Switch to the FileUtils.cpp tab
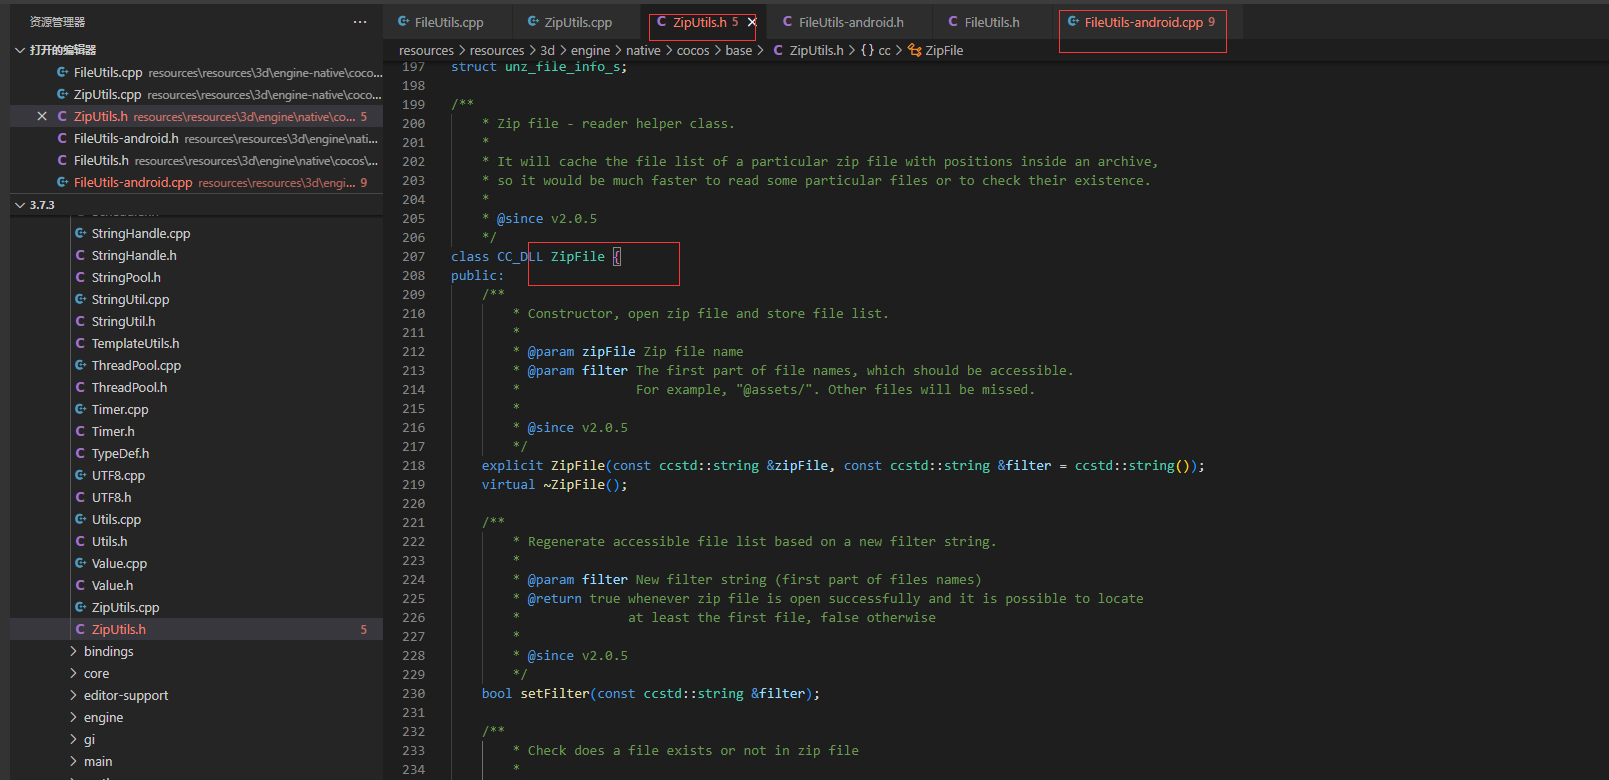 click(x=448, y=22)
